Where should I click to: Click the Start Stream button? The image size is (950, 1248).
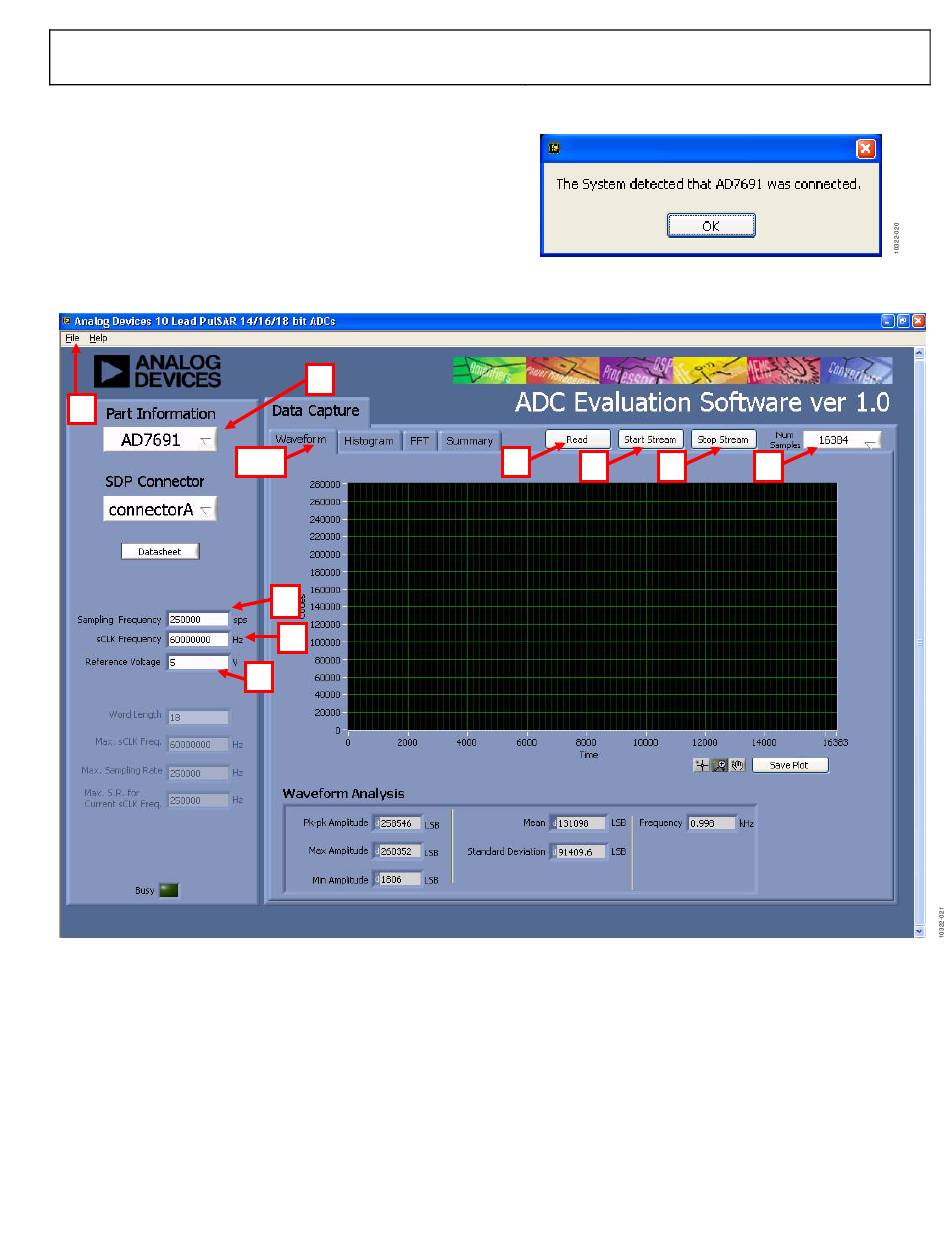650,439
